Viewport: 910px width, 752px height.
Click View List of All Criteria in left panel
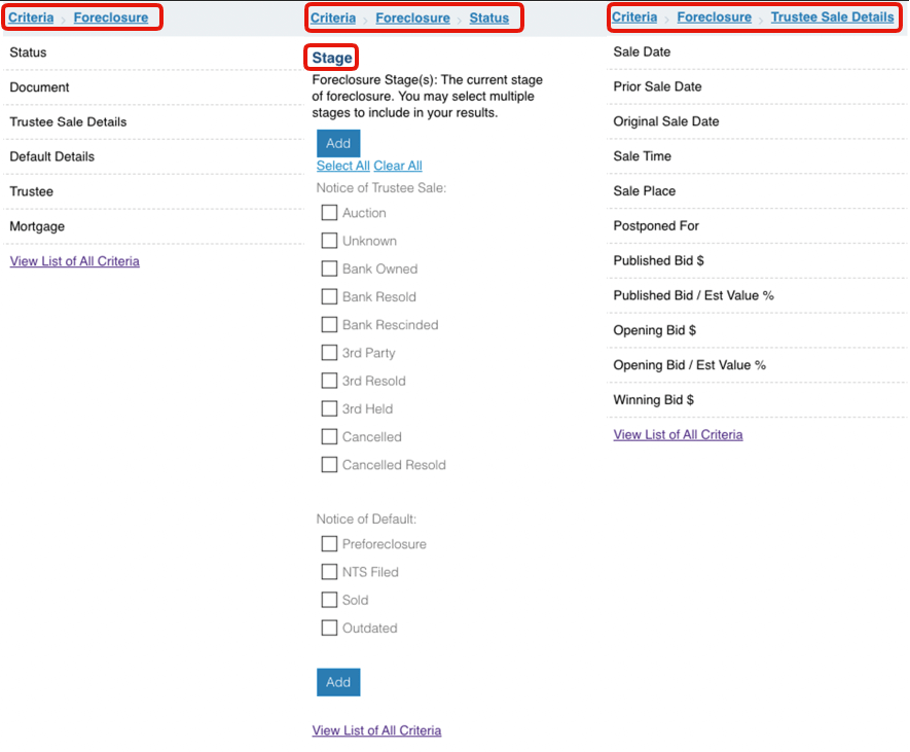[x=75, y=261]
